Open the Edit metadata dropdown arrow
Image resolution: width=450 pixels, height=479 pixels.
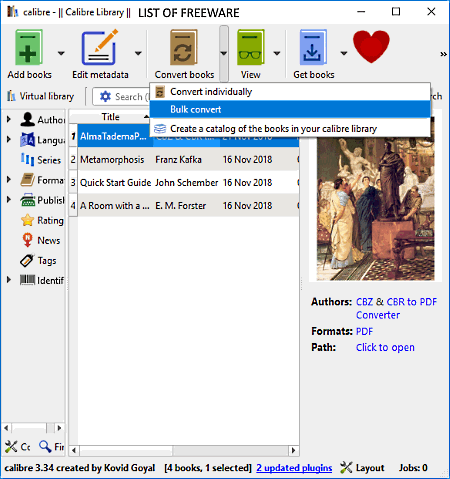tap(138, 53)
